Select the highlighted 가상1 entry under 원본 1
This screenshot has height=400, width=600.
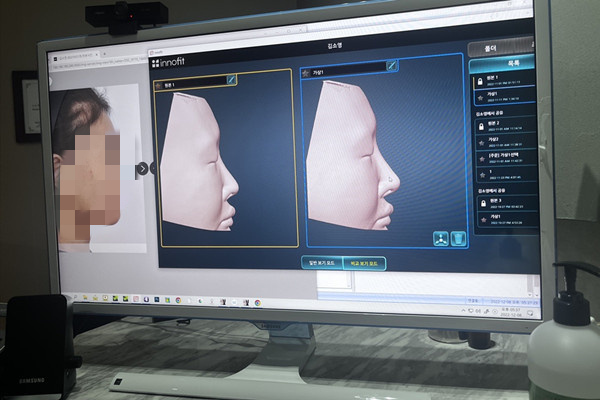(504, 96)
